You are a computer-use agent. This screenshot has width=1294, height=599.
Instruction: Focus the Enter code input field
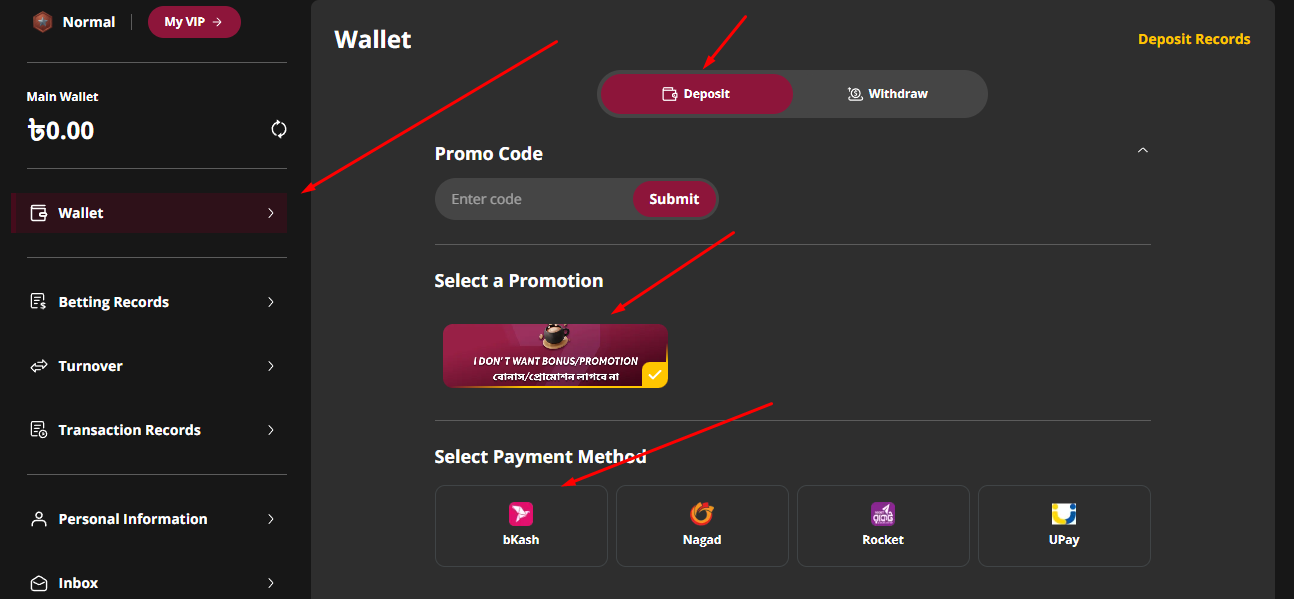535,199
